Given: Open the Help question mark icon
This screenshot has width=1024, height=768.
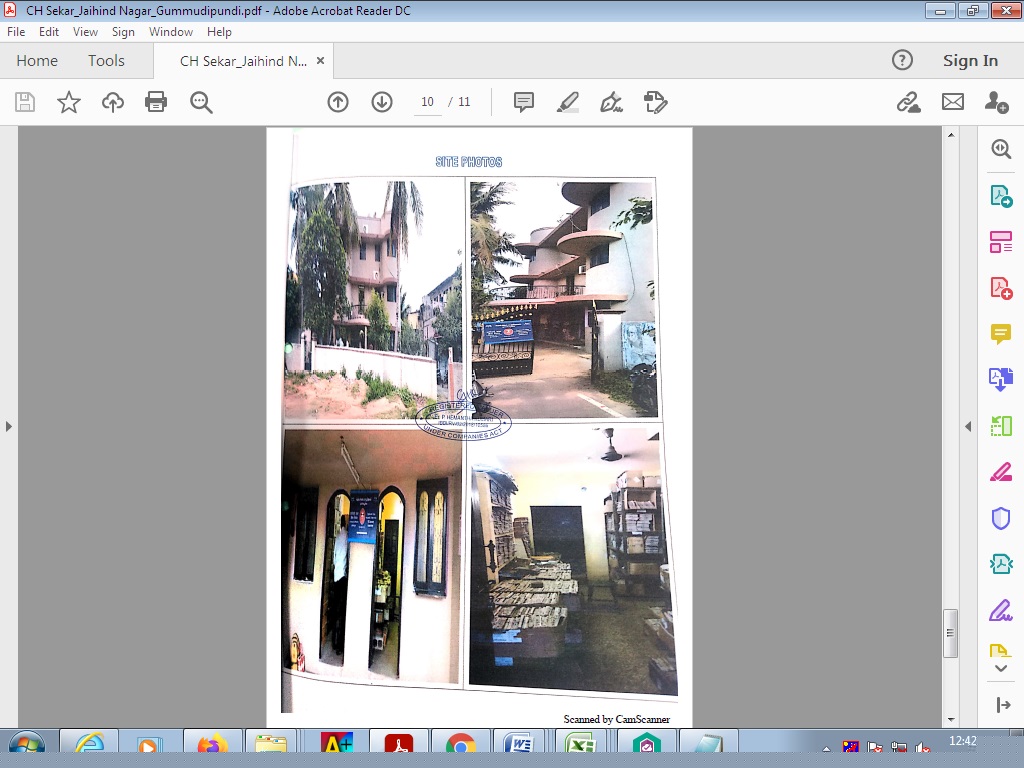Looking at the screenshot, I should [902, 60].
